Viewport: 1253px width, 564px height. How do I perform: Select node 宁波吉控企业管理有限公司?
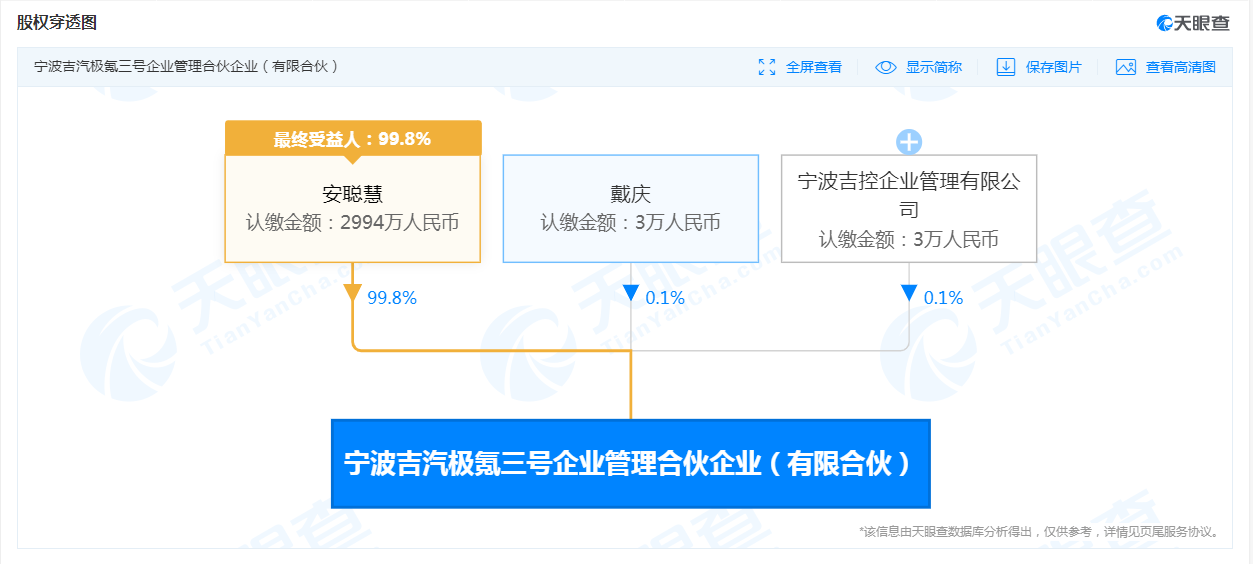909,208
